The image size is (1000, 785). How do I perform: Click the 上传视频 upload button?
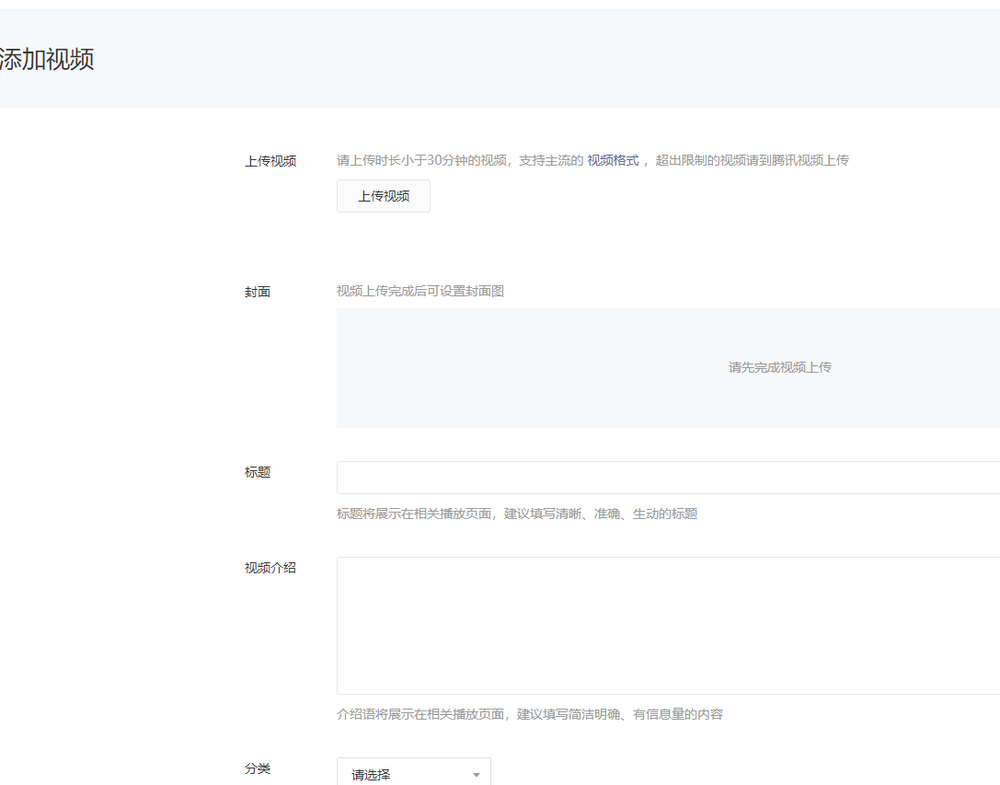click(x=383, y=196)
